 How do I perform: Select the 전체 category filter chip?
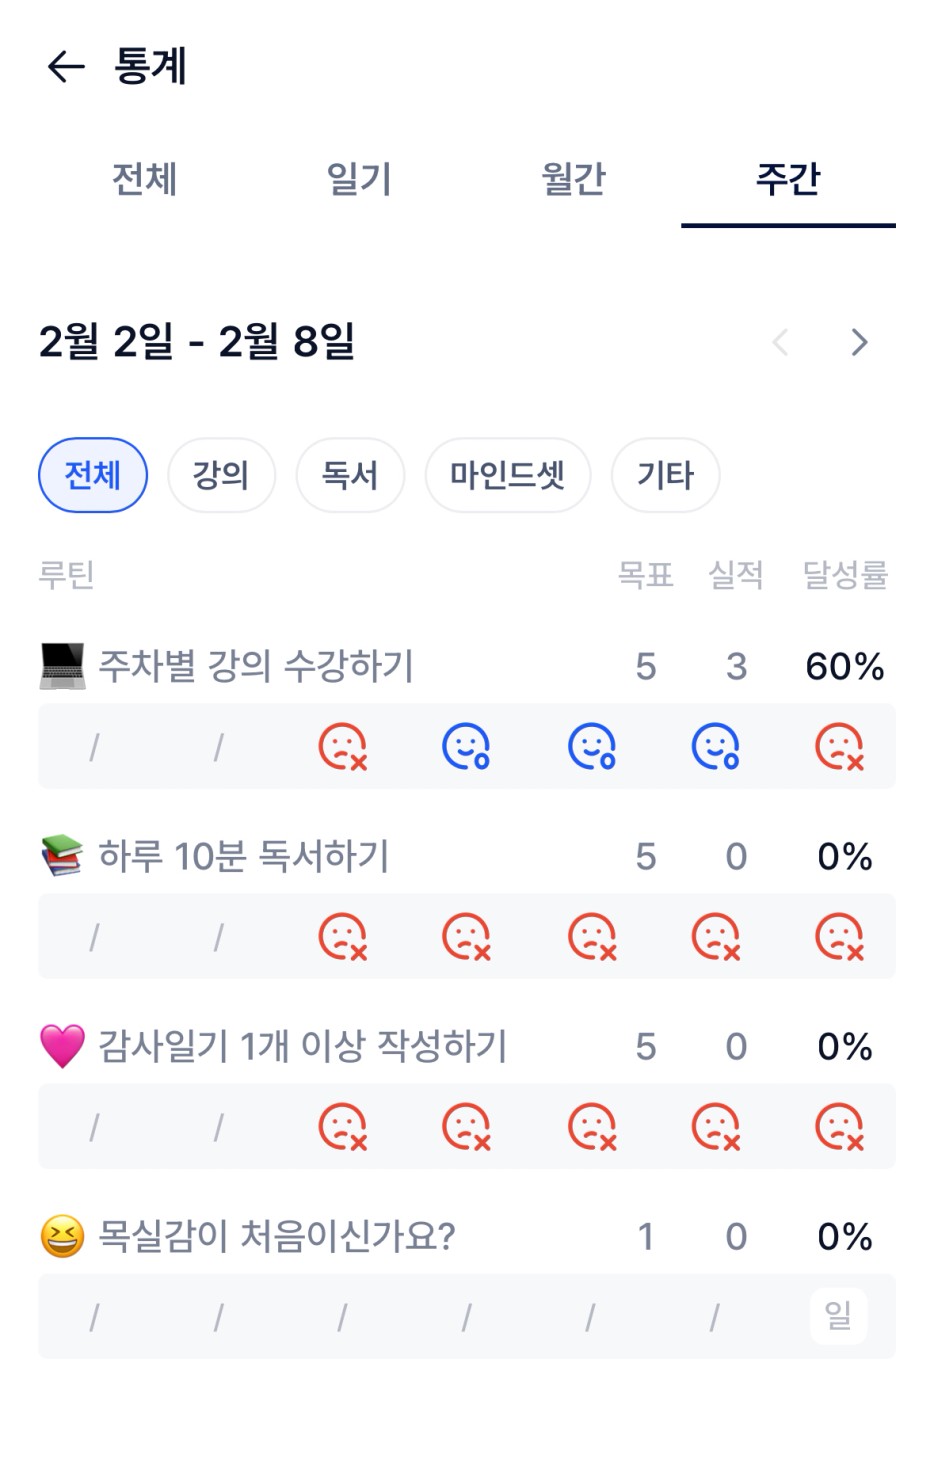coord(93,475)
